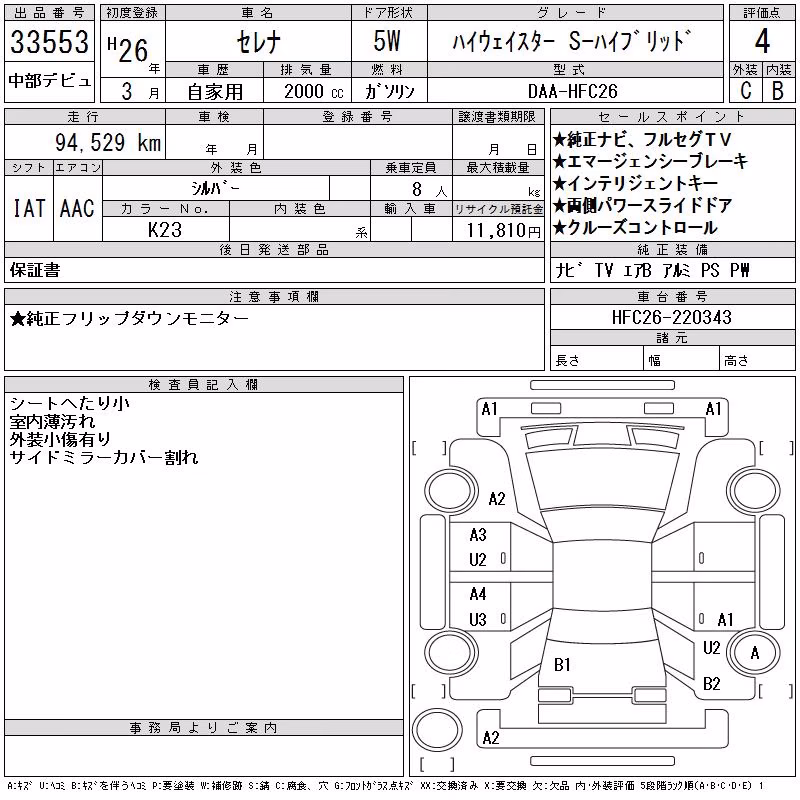Click the car name セレナ
The width and height of the screenshot is (800, 800).
(259, 42)
